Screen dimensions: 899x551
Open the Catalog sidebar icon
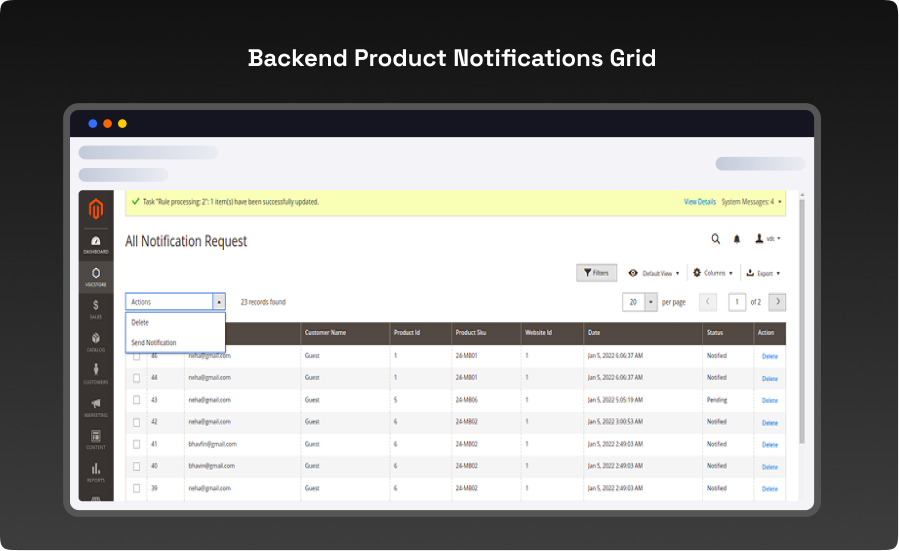96,342
